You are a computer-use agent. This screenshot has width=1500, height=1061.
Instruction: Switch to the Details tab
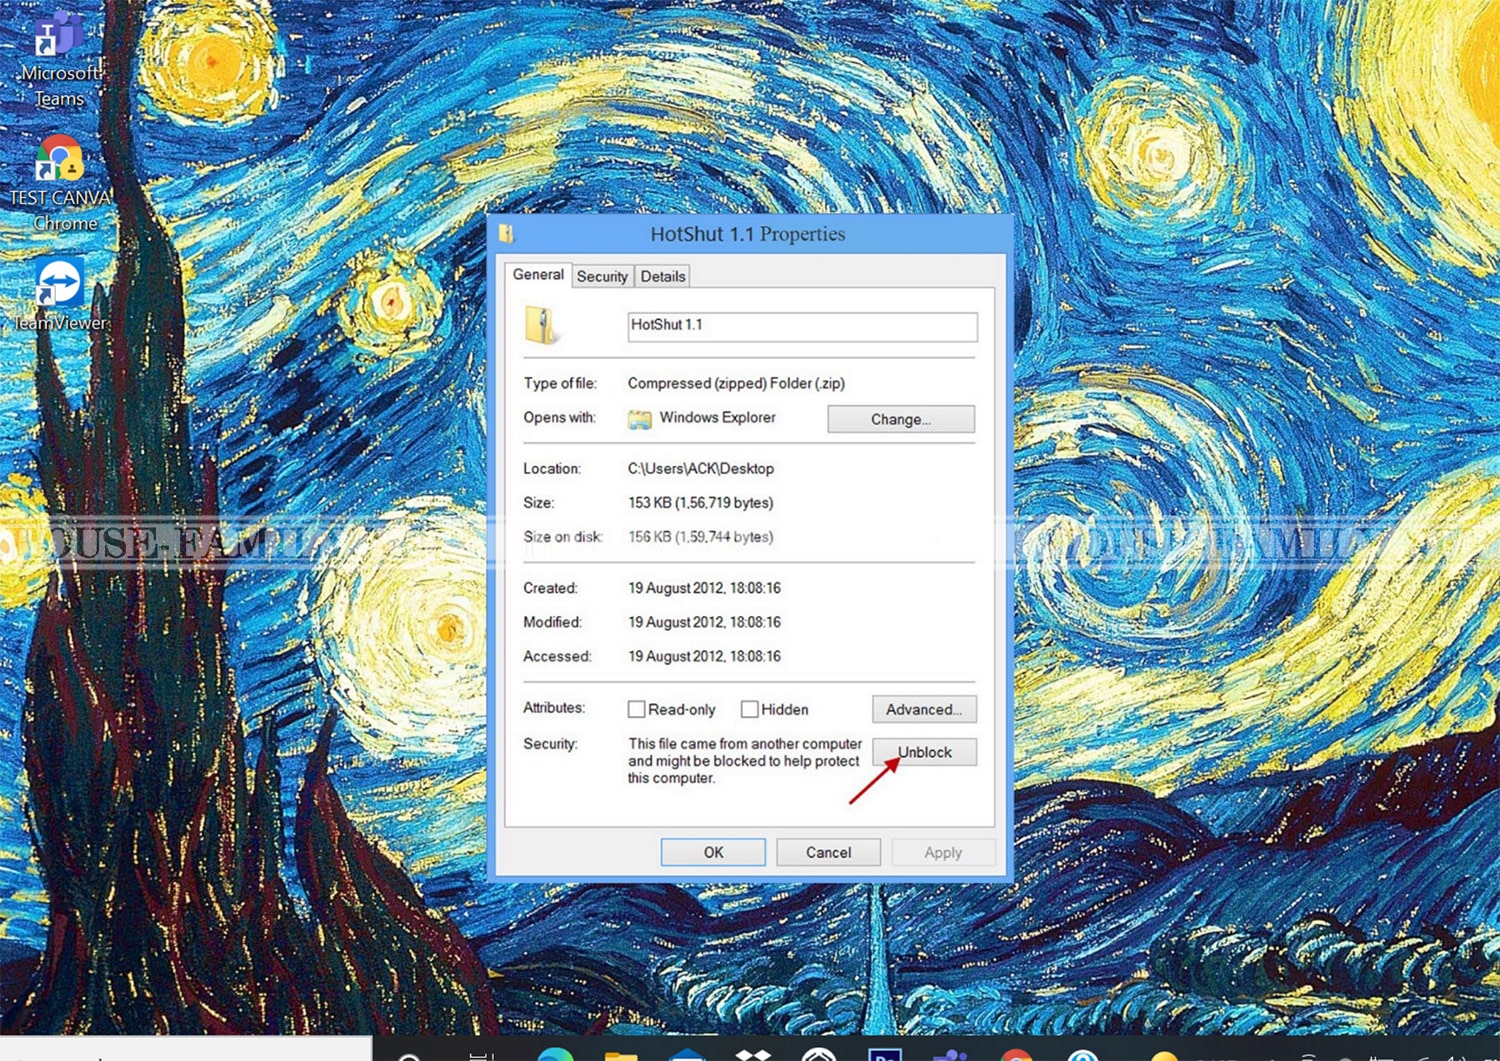[663, 277]
